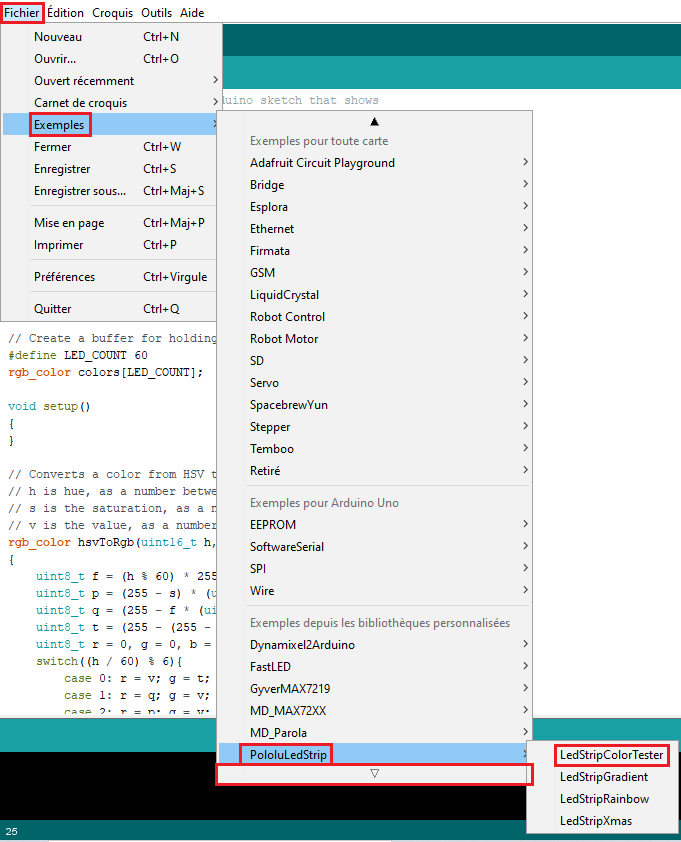Open the LedStripRainbow example

click(x=603, y=799)
